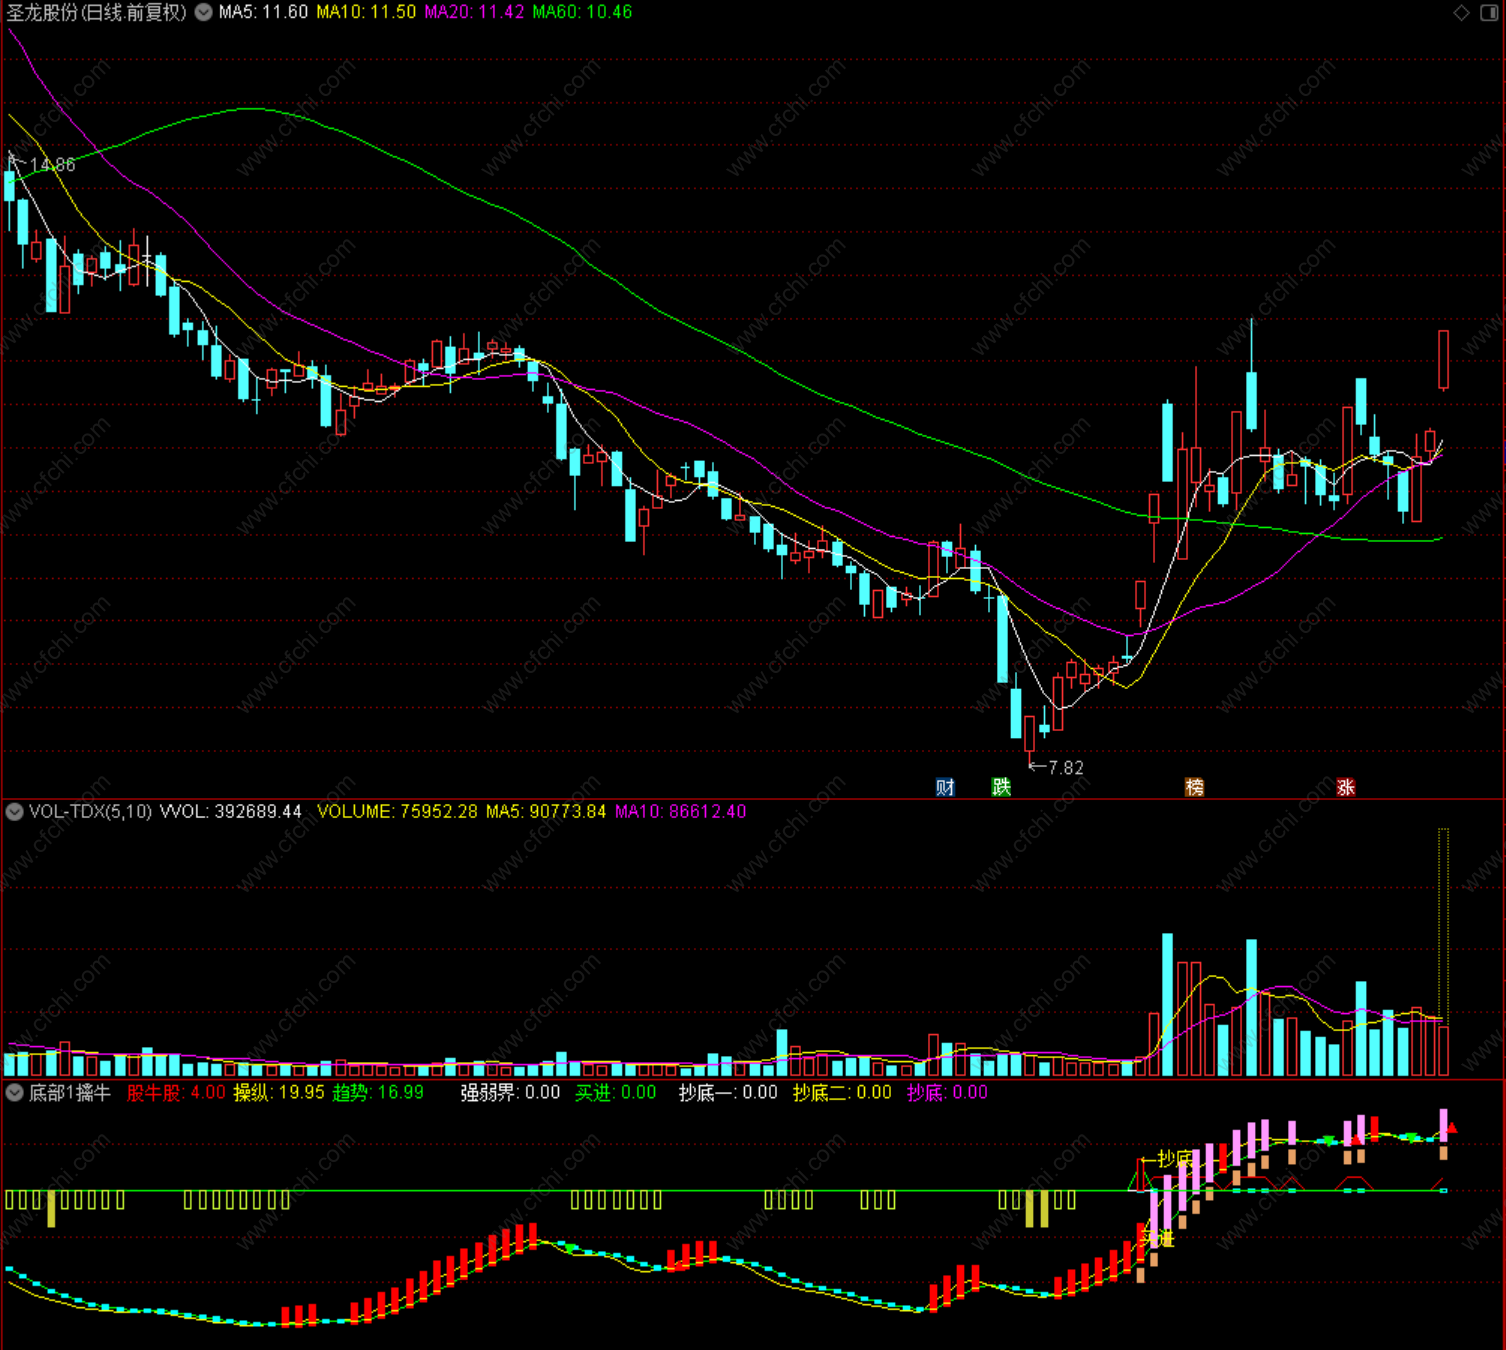Click the blue 财 info marker
The image size is (1506, 1350).
coord(945,787)
